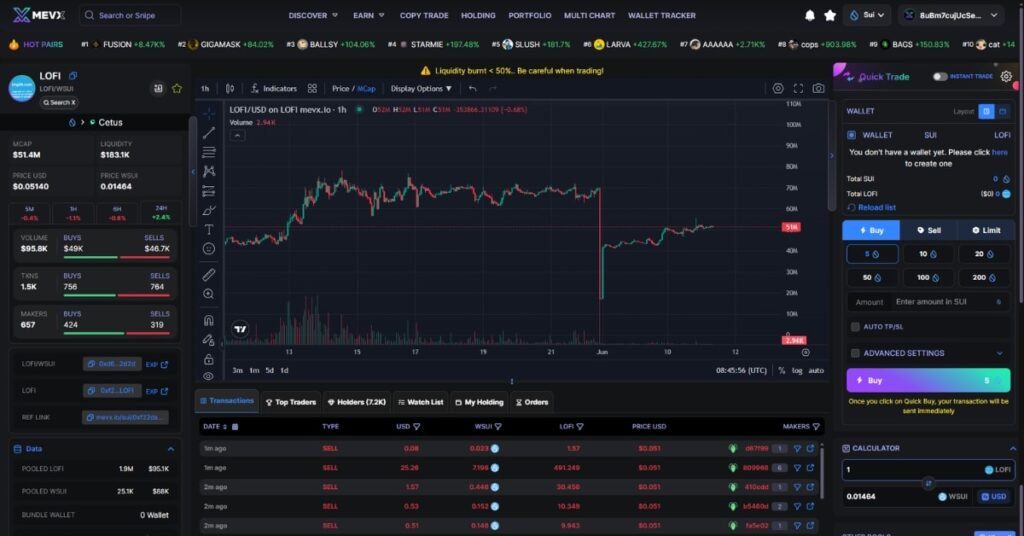Screen dimensions: 1024x536
Task: Collapse the chart legend arrow
Action: click(238, 135)
